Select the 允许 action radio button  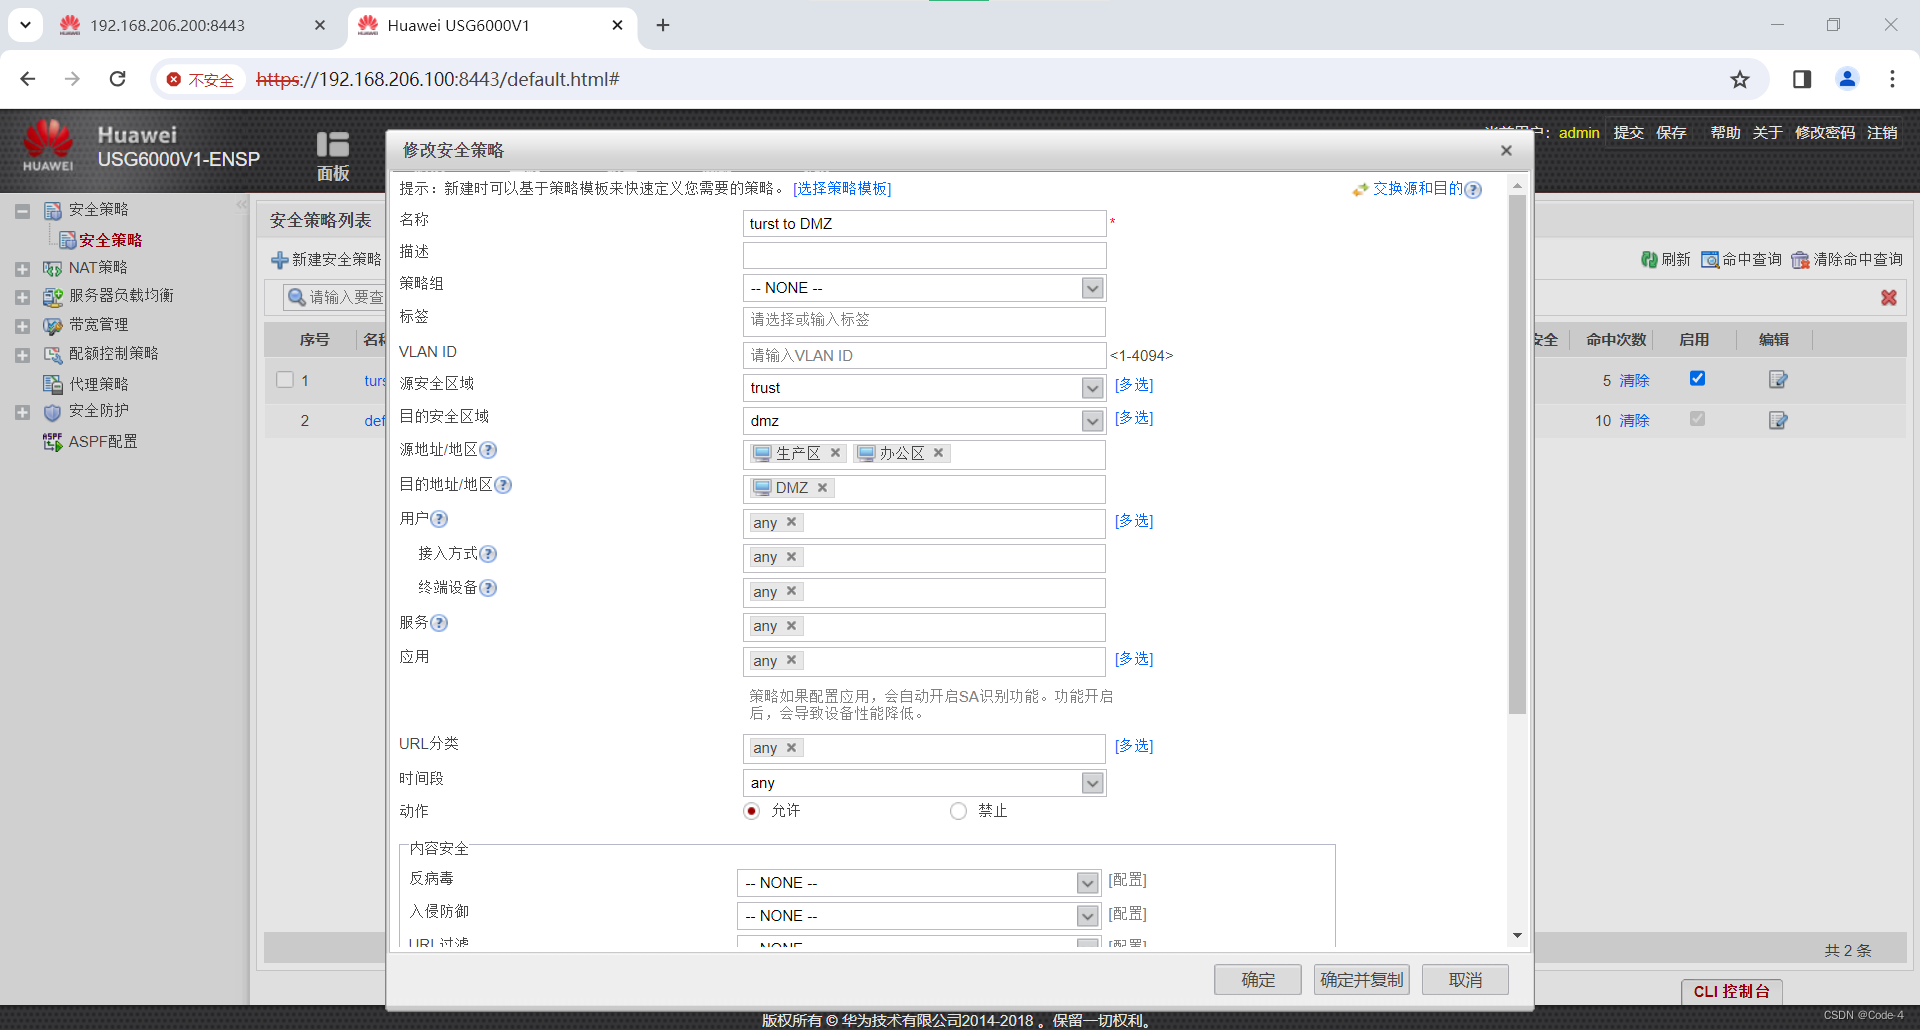coord(752,811)
